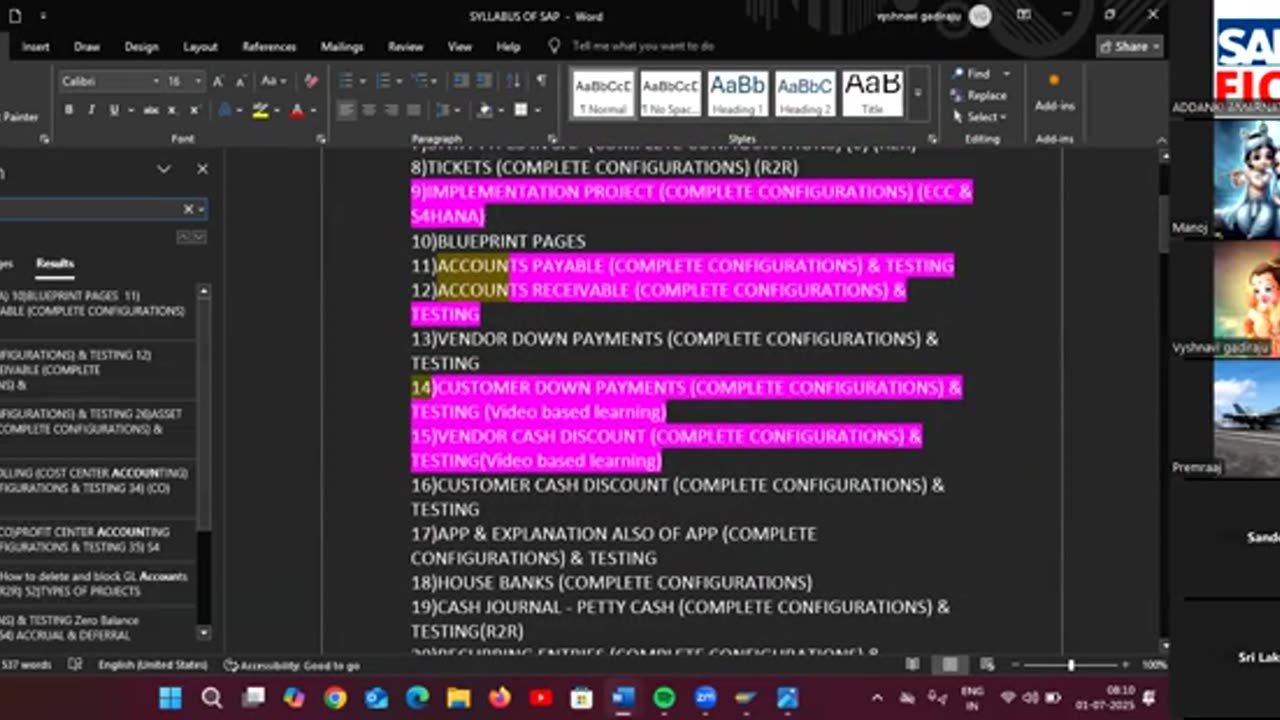Shrink the font size

tap(239, 81)
